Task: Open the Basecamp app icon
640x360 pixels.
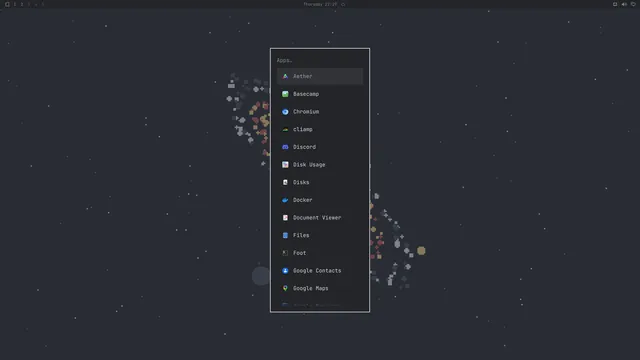Action: tap(285, 94)
